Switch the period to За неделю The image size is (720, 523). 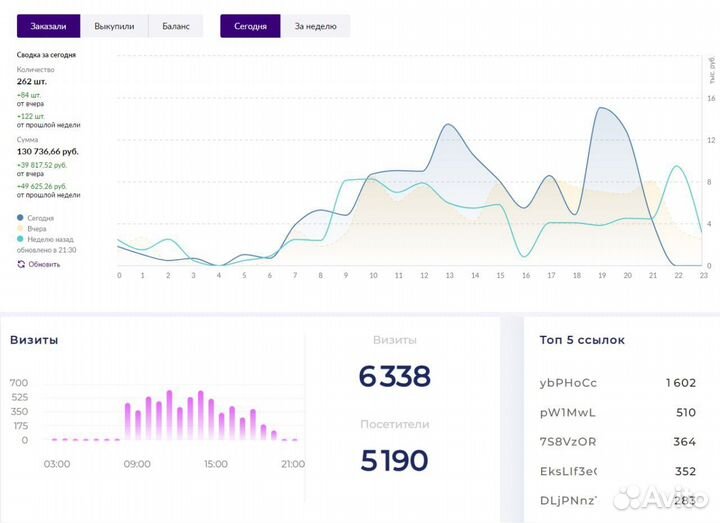(315, 26)
